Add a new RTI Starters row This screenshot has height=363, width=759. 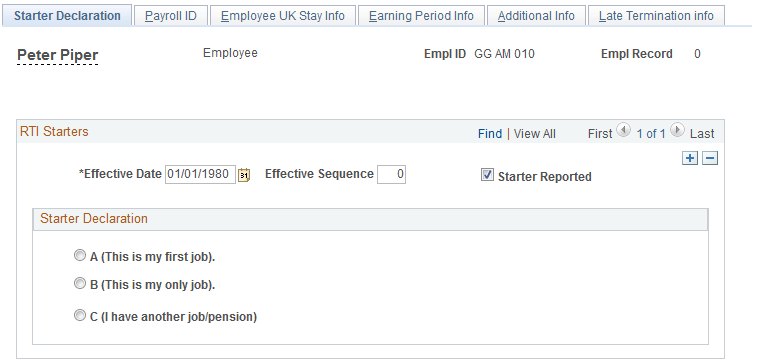690,158
